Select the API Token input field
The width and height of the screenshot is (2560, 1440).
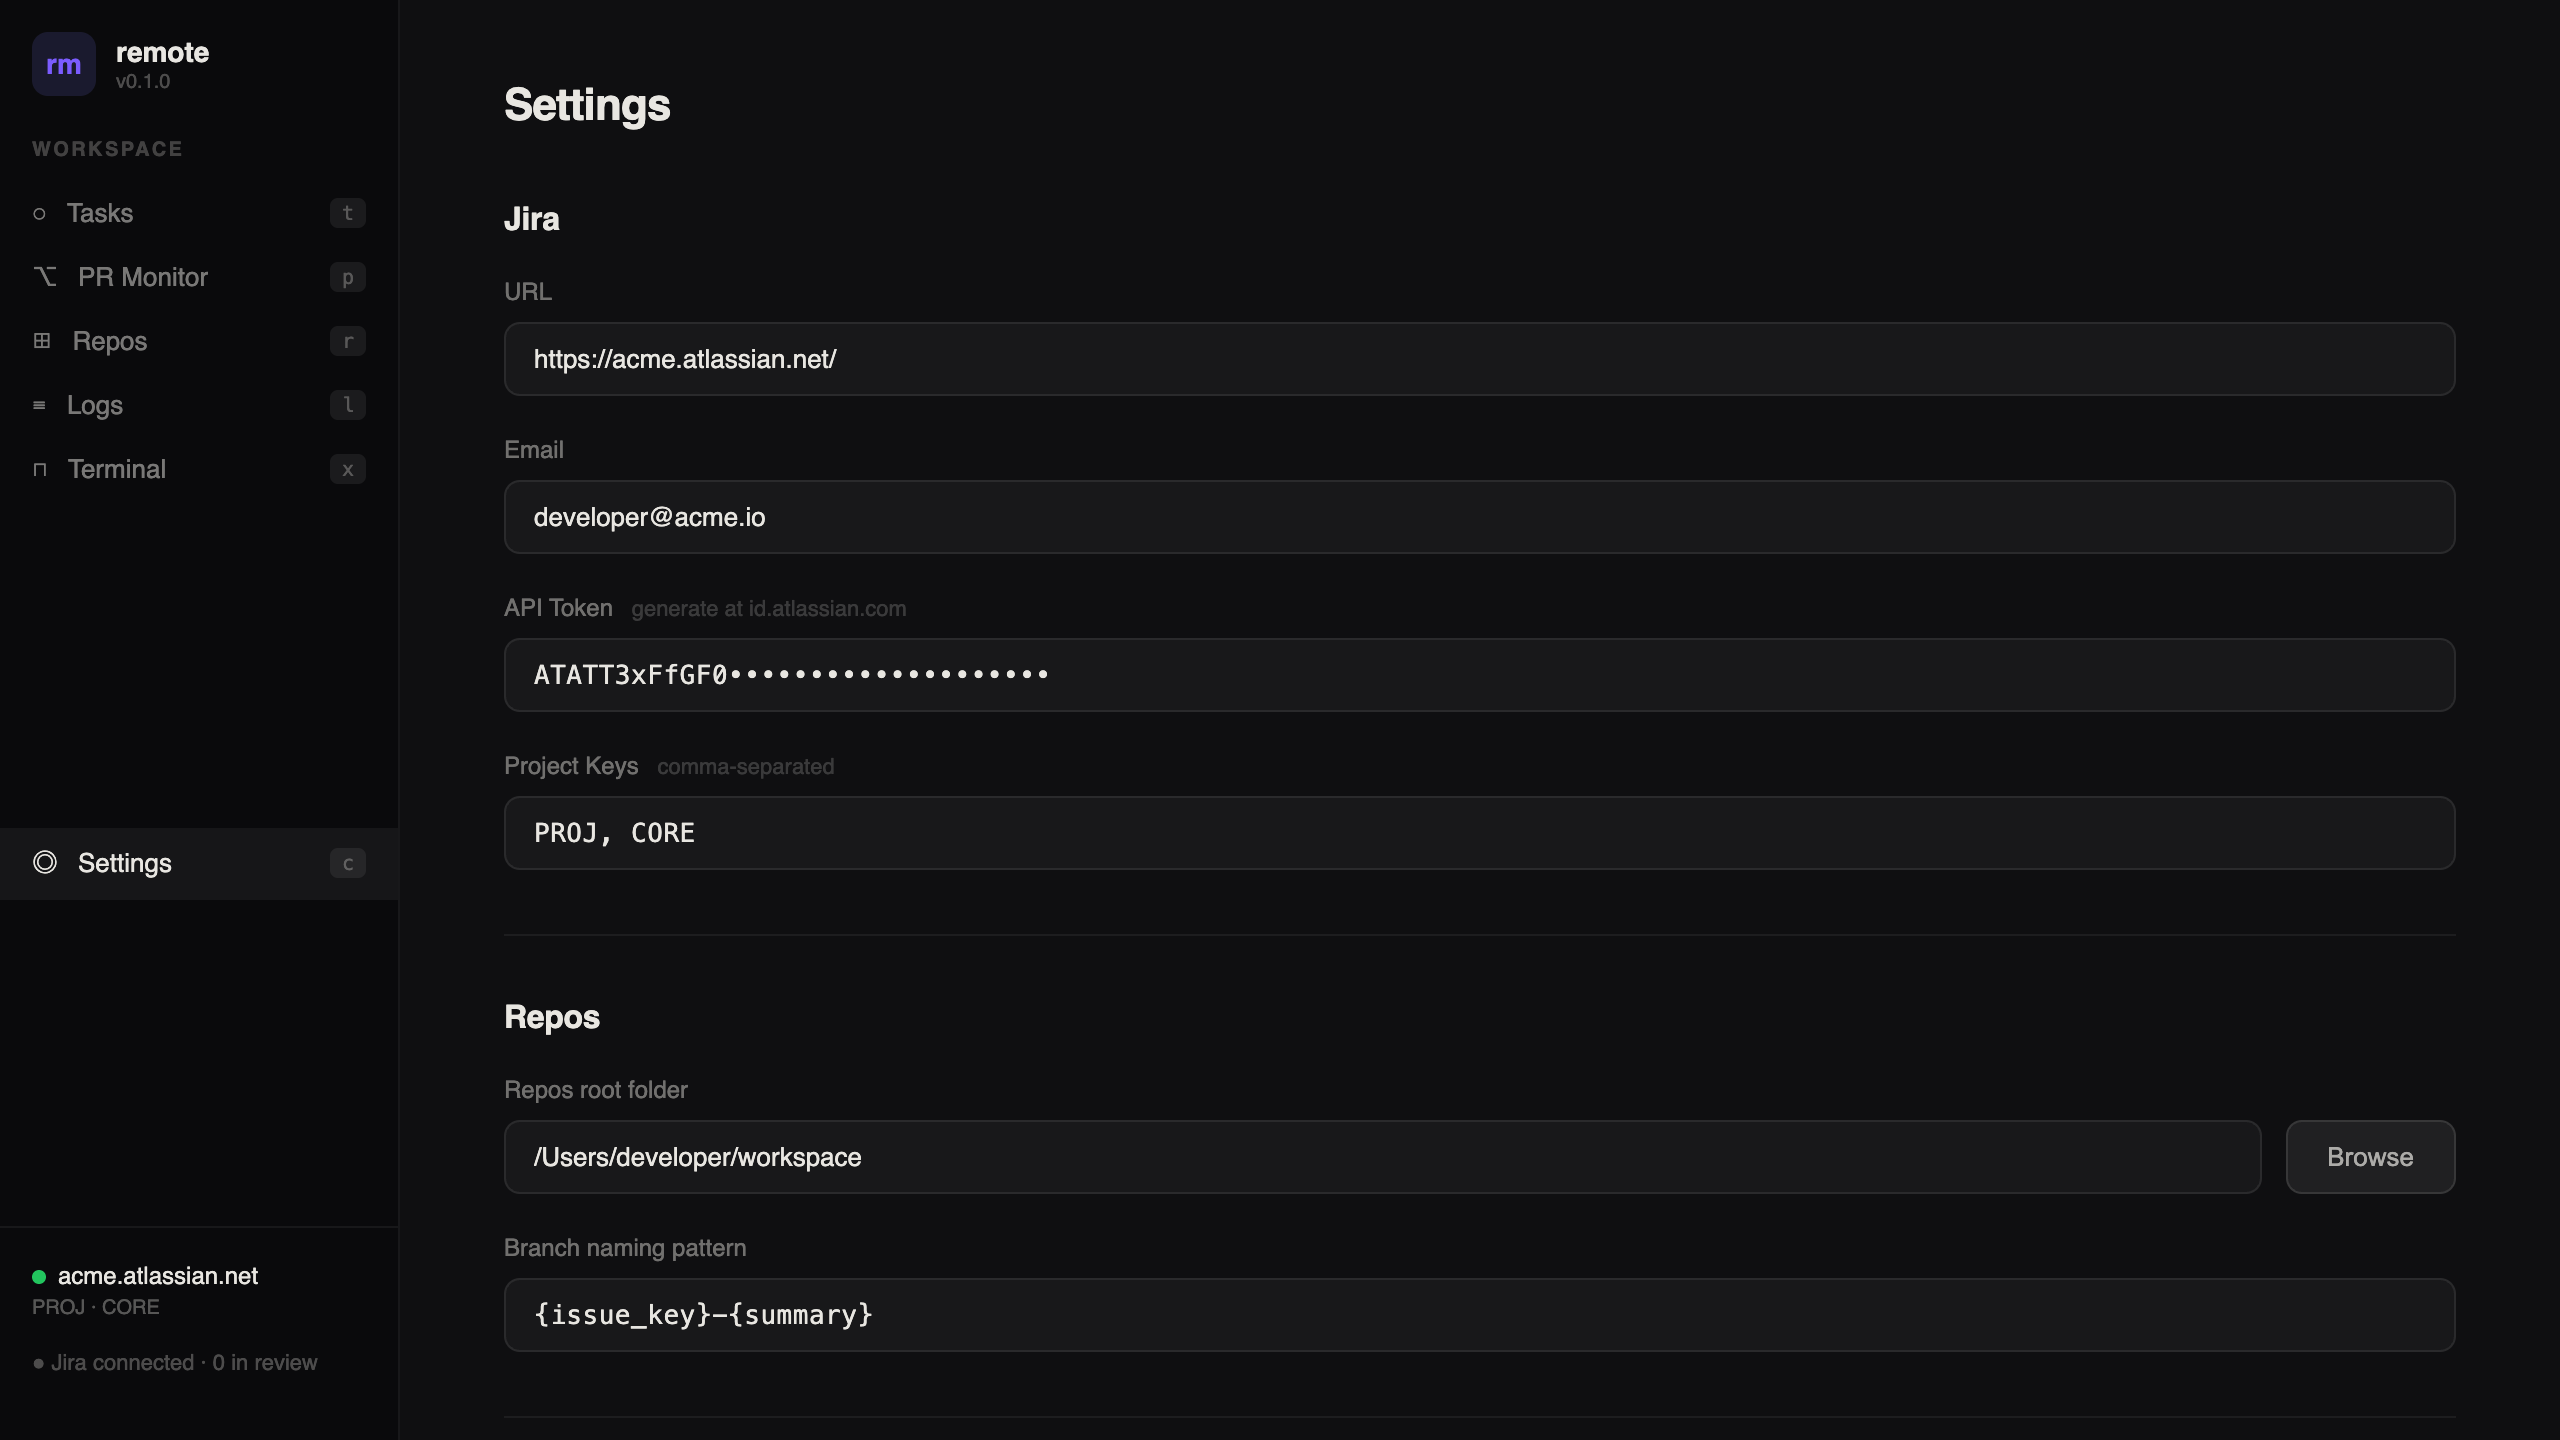1479,675
